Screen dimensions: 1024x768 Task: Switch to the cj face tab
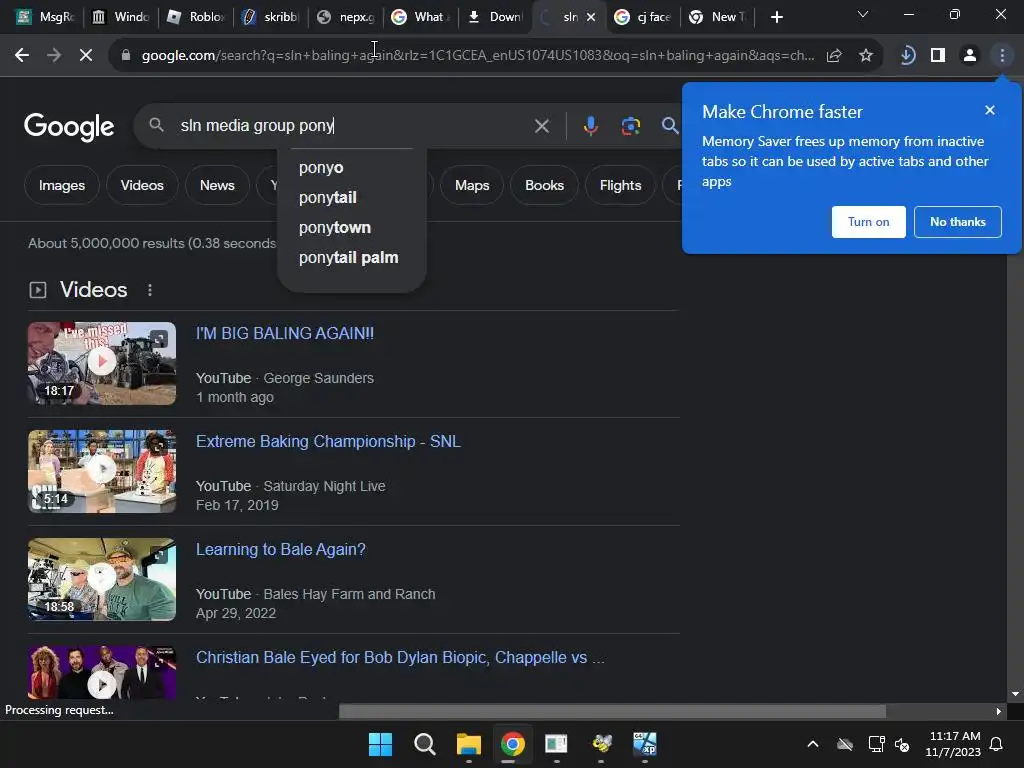[x=643, y=18]
